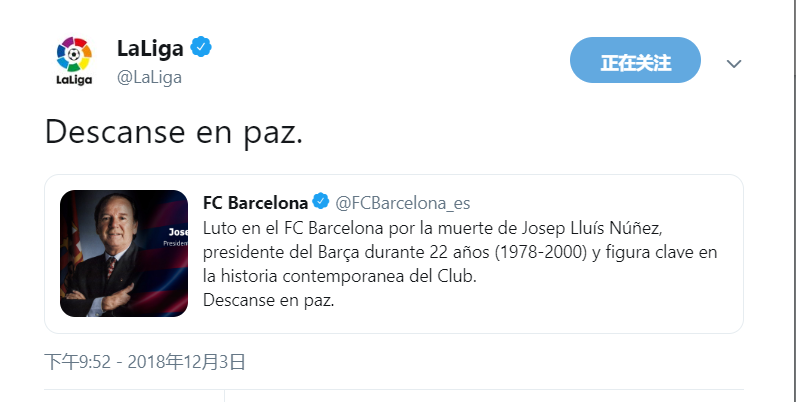The width and height of the screenshot is (796, 402).
Task: Click the quoted tweet's closing "Descanse en paz." line
Action: pyautogui.click(x=269, y=300)
